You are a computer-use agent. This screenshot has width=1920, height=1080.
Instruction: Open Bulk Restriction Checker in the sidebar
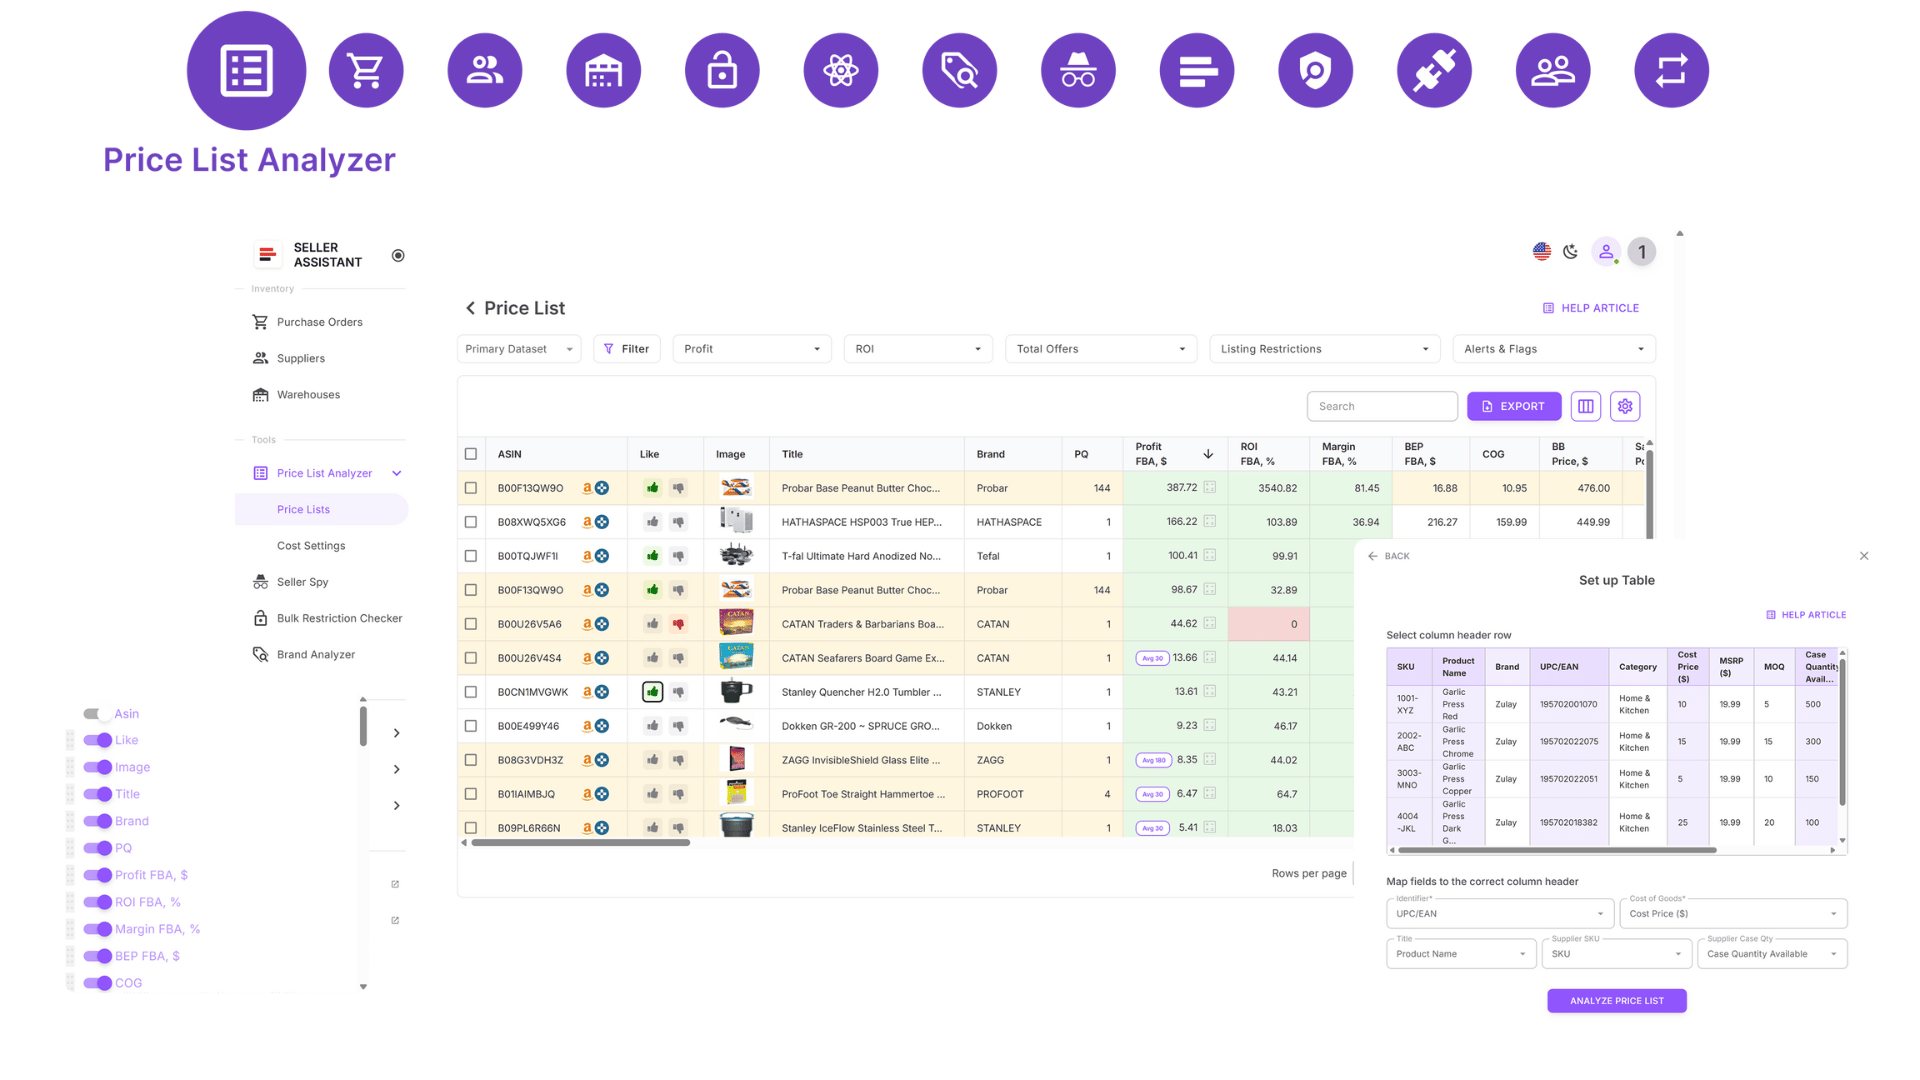[x=340, y=618]
